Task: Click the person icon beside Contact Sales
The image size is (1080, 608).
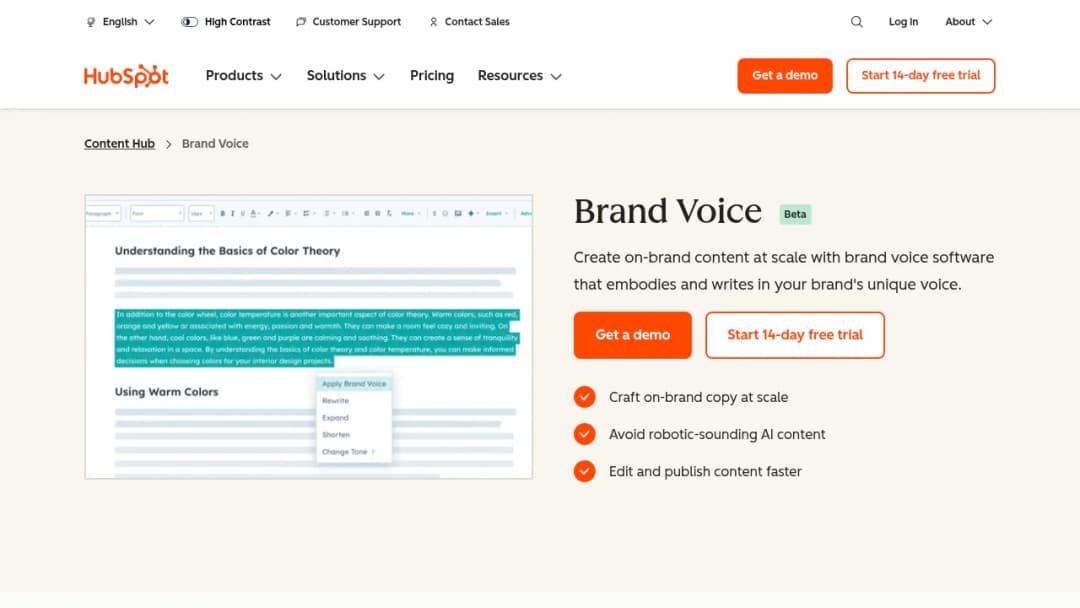Action: coord(433,22)
